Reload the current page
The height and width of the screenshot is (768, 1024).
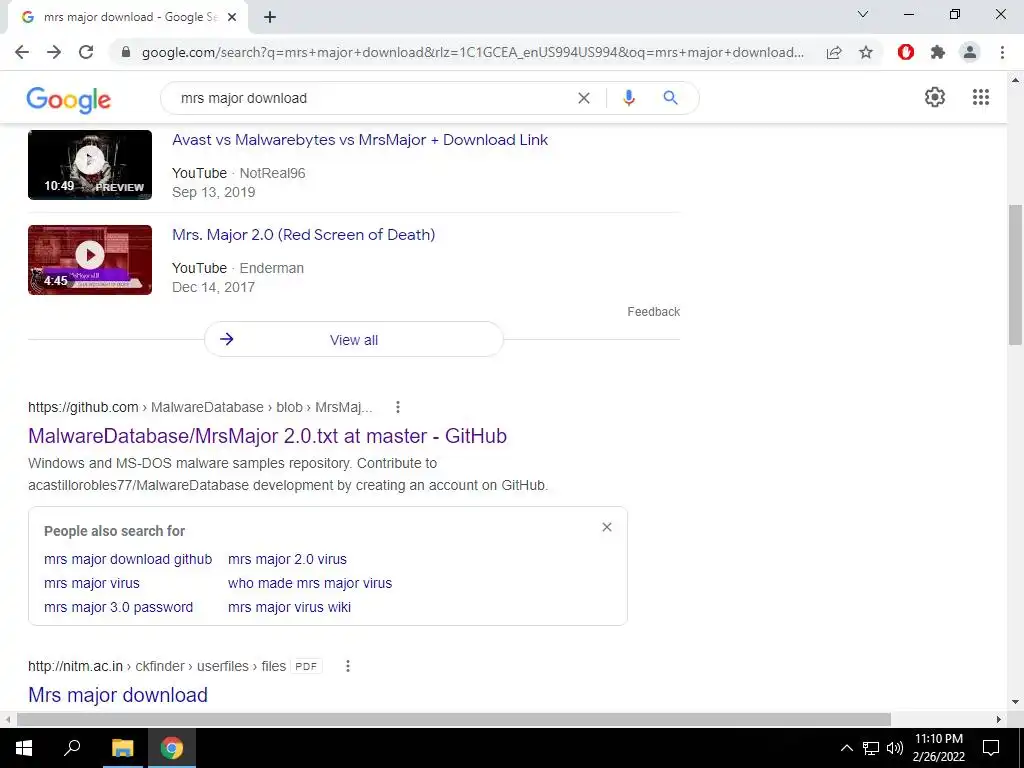(x=86, y=52)
